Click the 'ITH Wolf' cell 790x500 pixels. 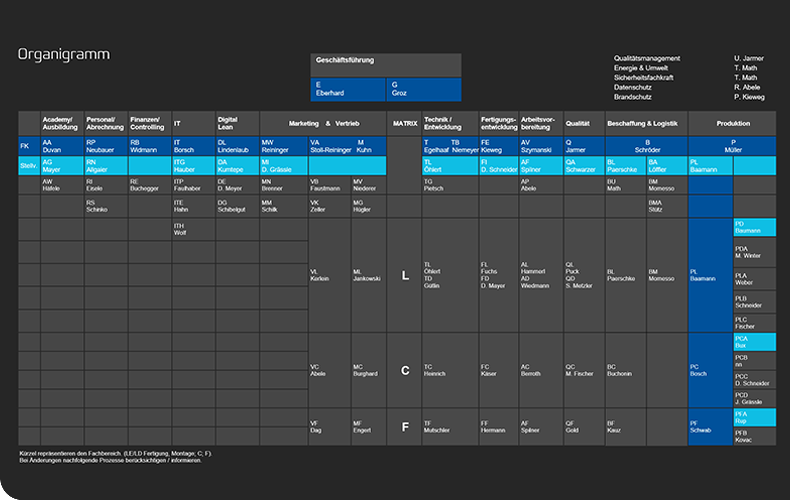click(x=193, y=229)
